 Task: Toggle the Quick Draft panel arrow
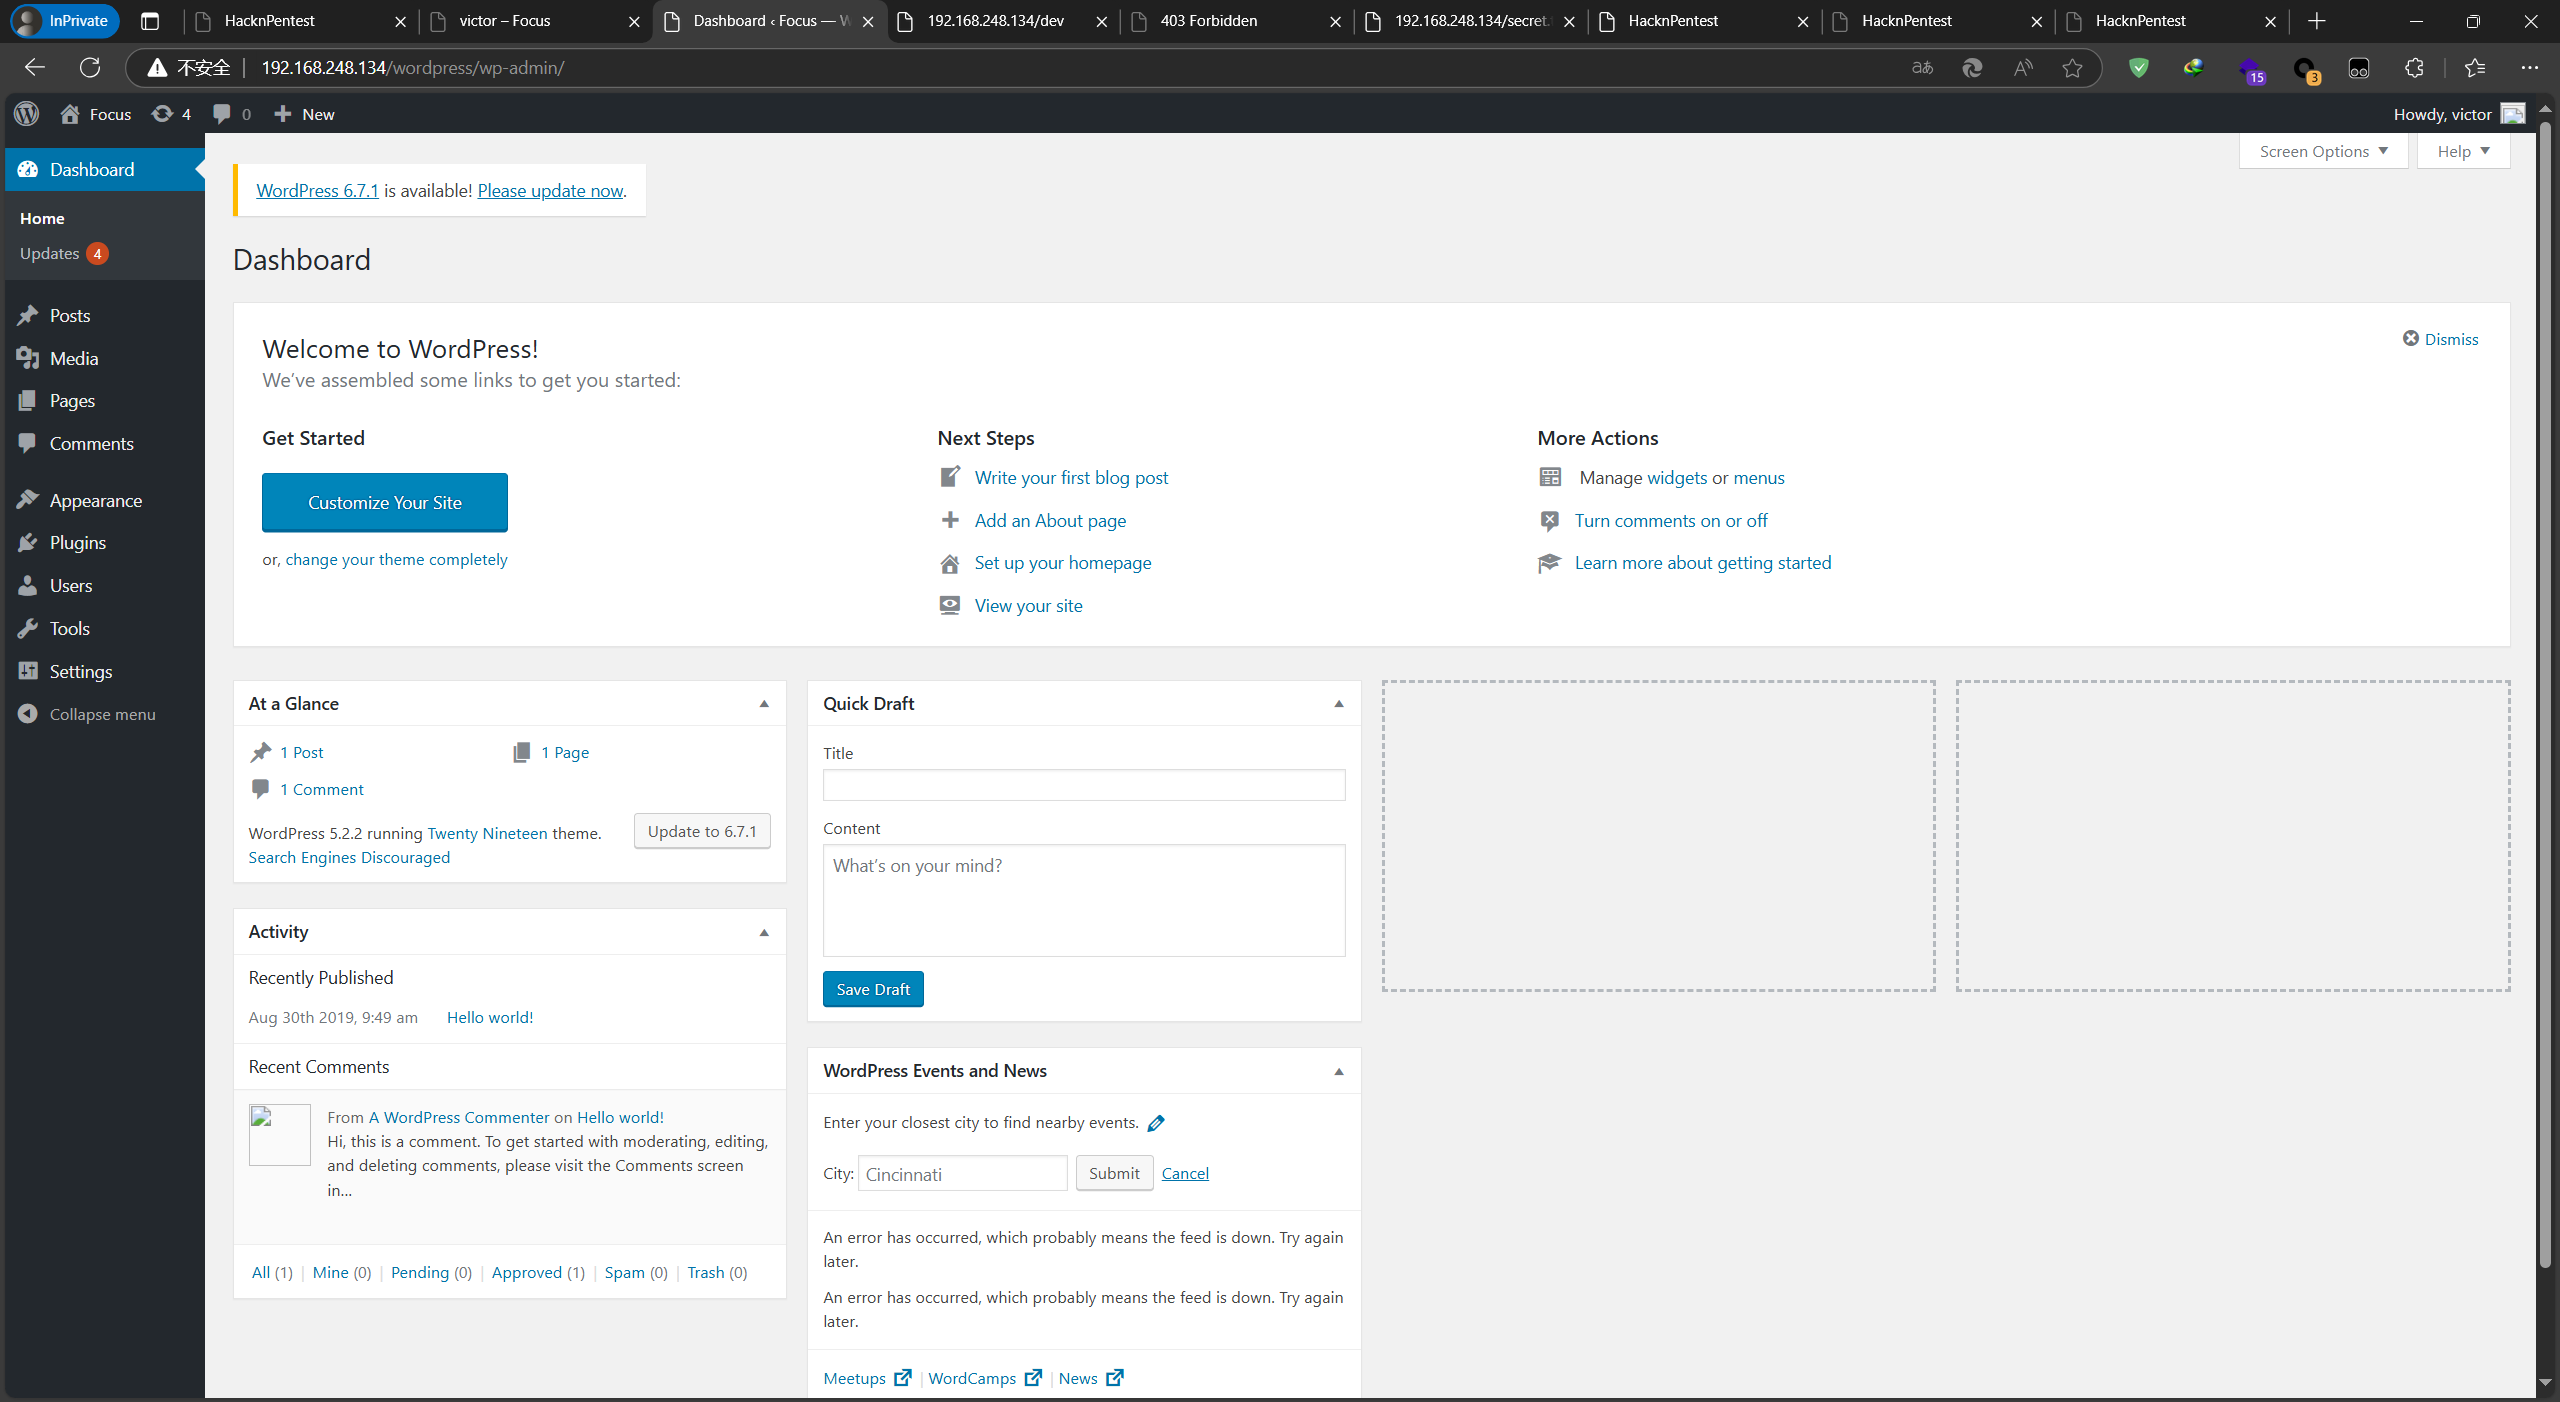(x=1339, y=704)
